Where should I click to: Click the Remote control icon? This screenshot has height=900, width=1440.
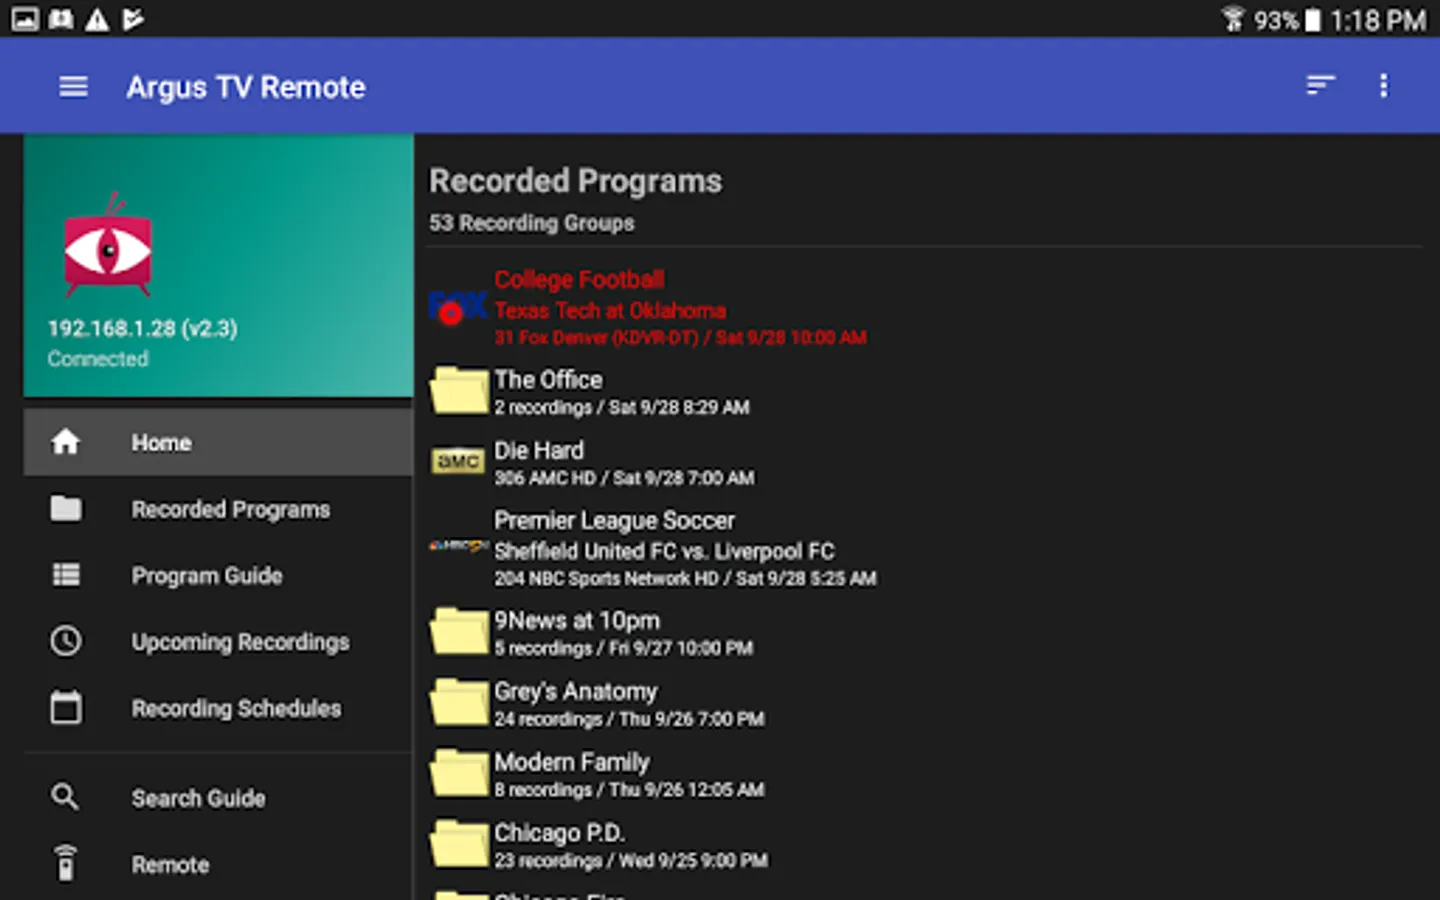tap(66, 863)
